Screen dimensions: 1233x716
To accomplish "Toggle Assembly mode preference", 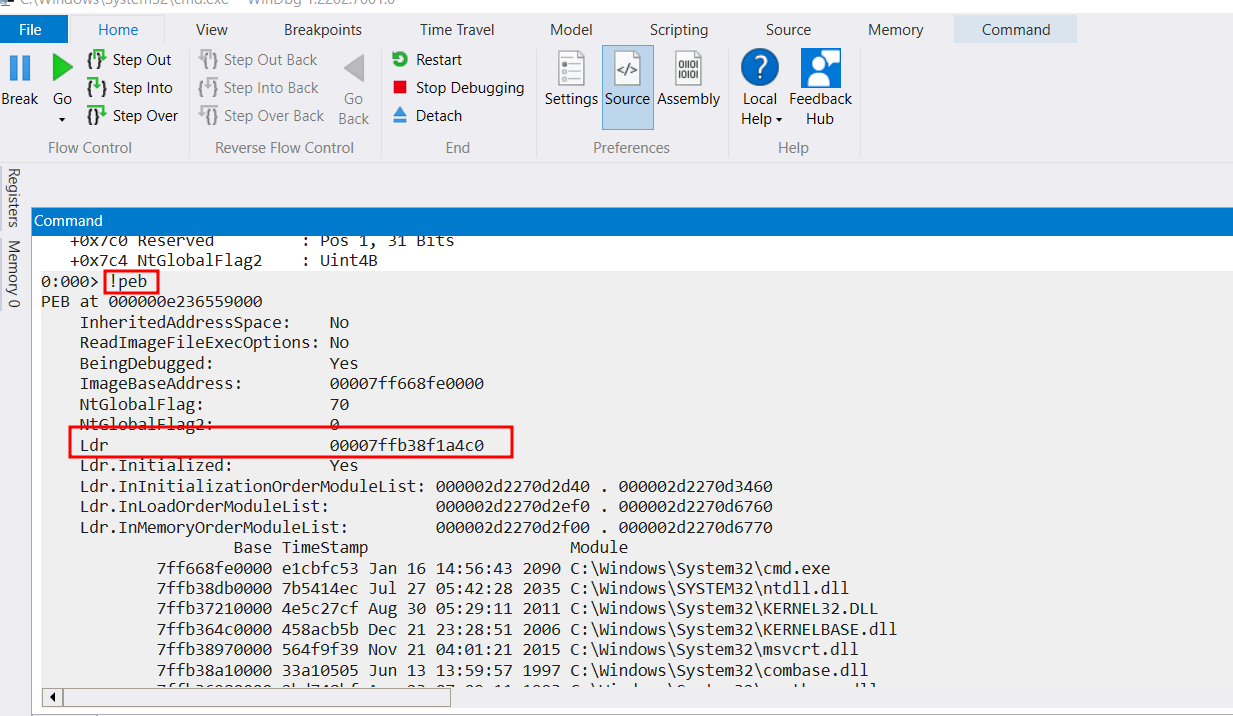I will [688, 80].
